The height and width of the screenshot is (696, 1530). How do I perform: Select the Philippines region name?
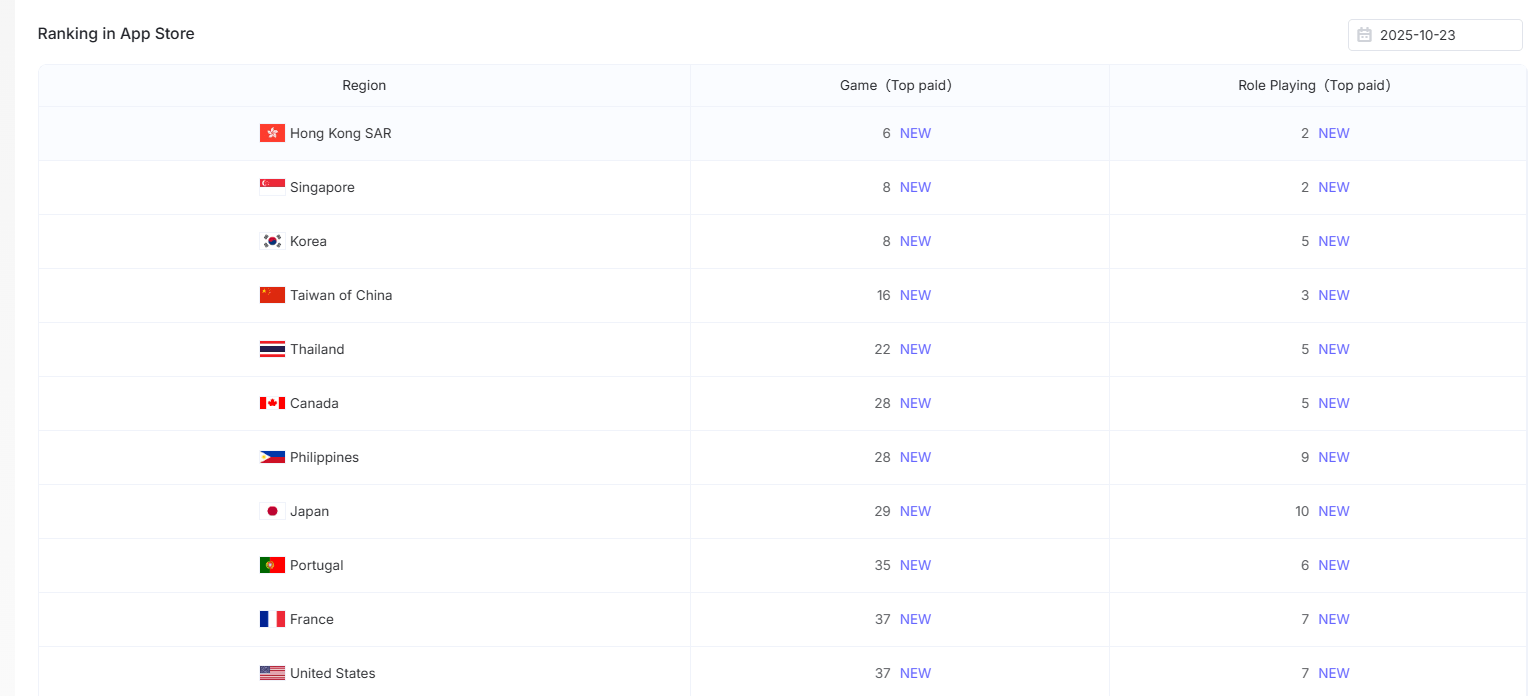[x=324, y=457]
